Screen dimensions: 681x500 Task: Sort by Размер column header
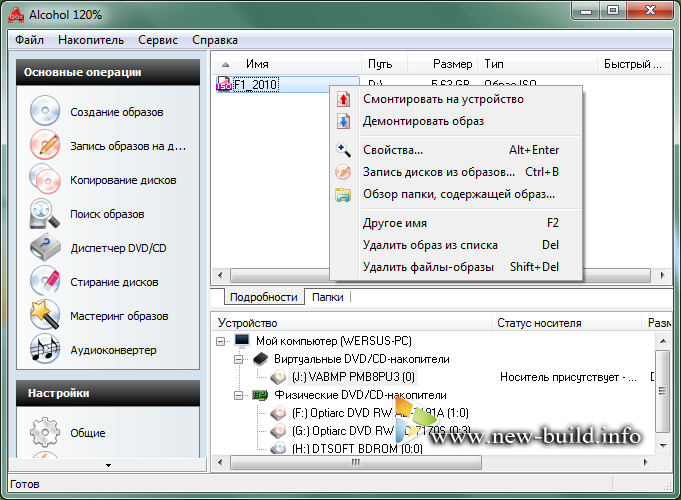(x=443, y=64)
